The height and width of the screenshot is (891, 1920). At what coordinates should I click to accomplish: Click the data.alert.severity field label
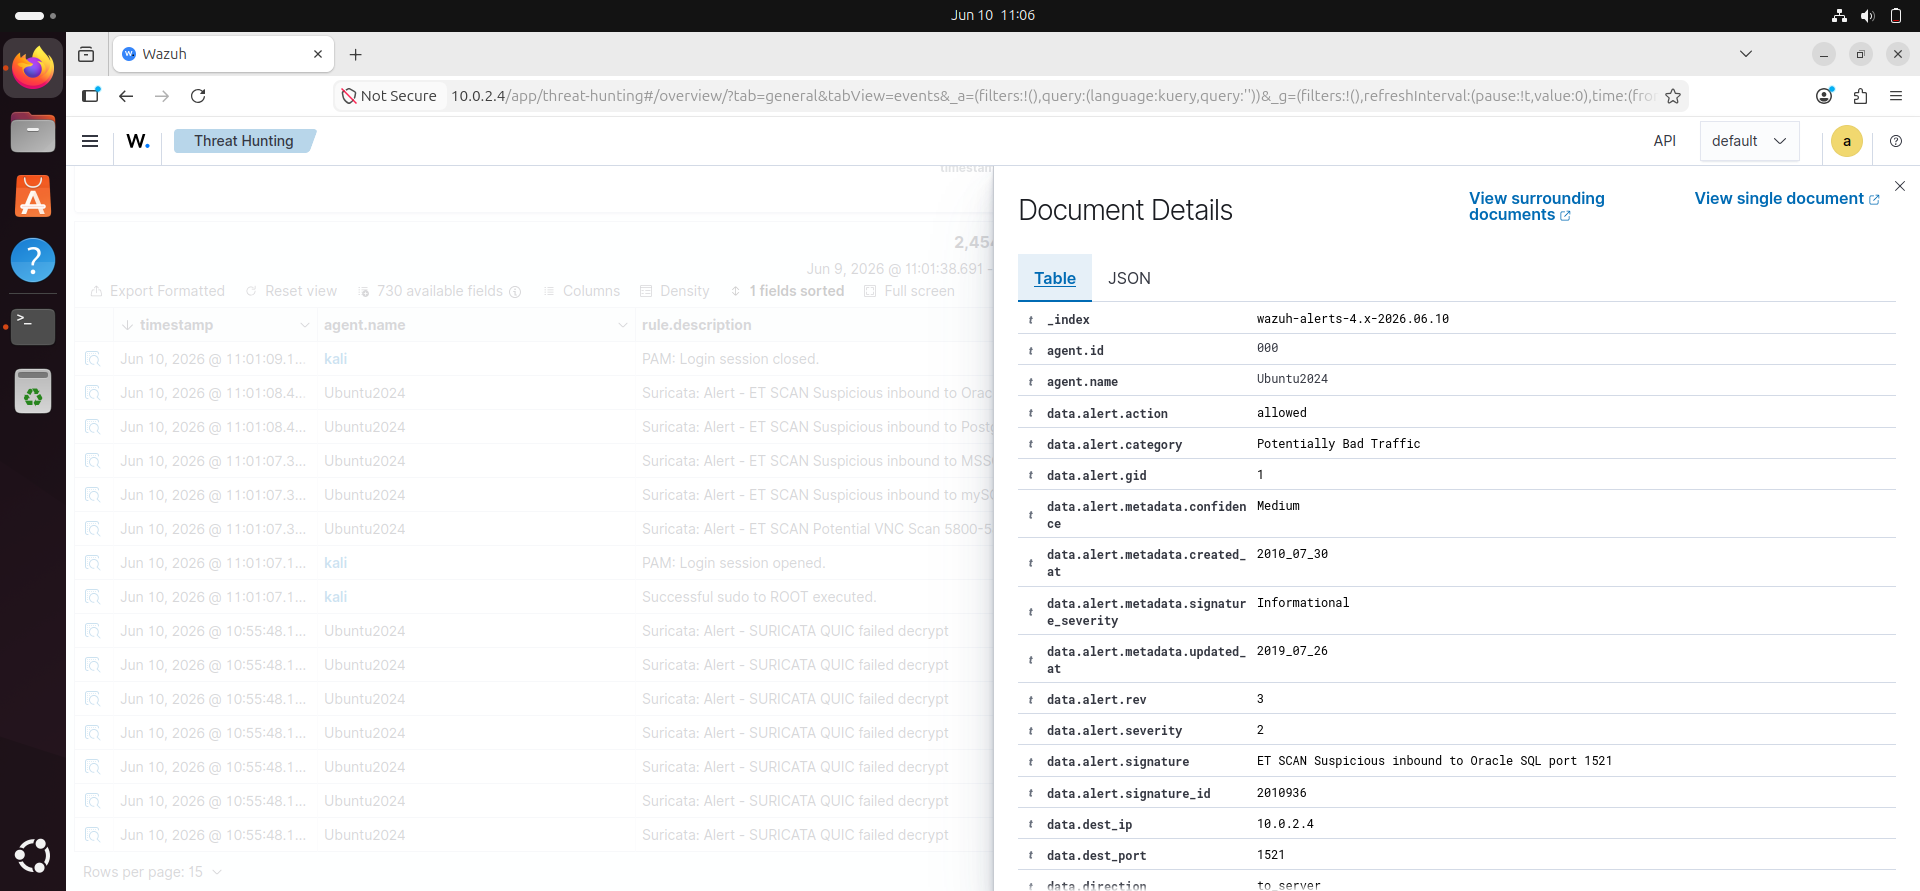point(1114,731)
